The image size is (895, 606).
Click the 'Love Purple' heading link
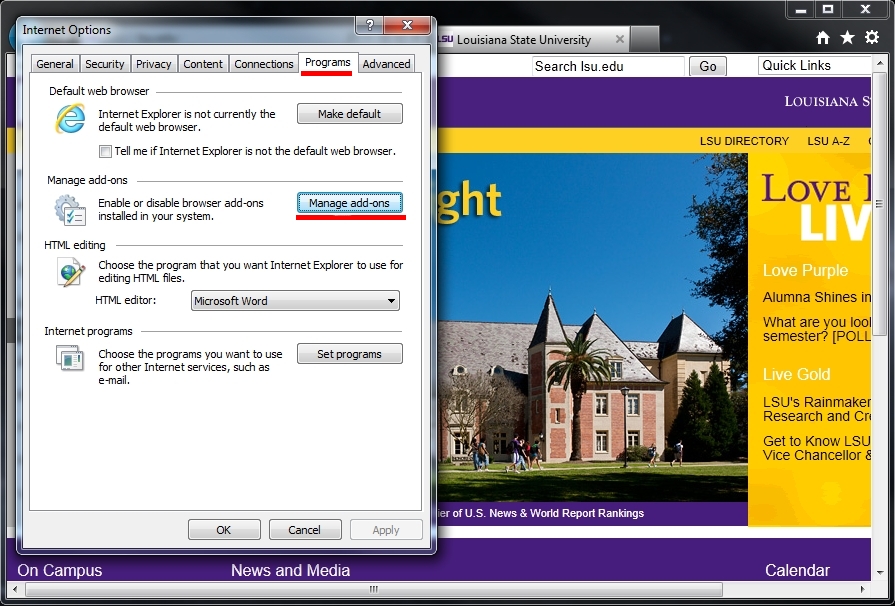[805, 270]
